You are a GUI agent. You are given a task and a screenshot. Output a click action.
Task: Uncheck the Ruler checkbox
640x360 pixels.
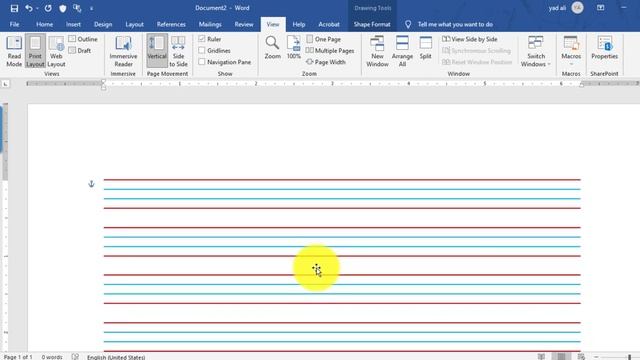click(x=202, y=39)
